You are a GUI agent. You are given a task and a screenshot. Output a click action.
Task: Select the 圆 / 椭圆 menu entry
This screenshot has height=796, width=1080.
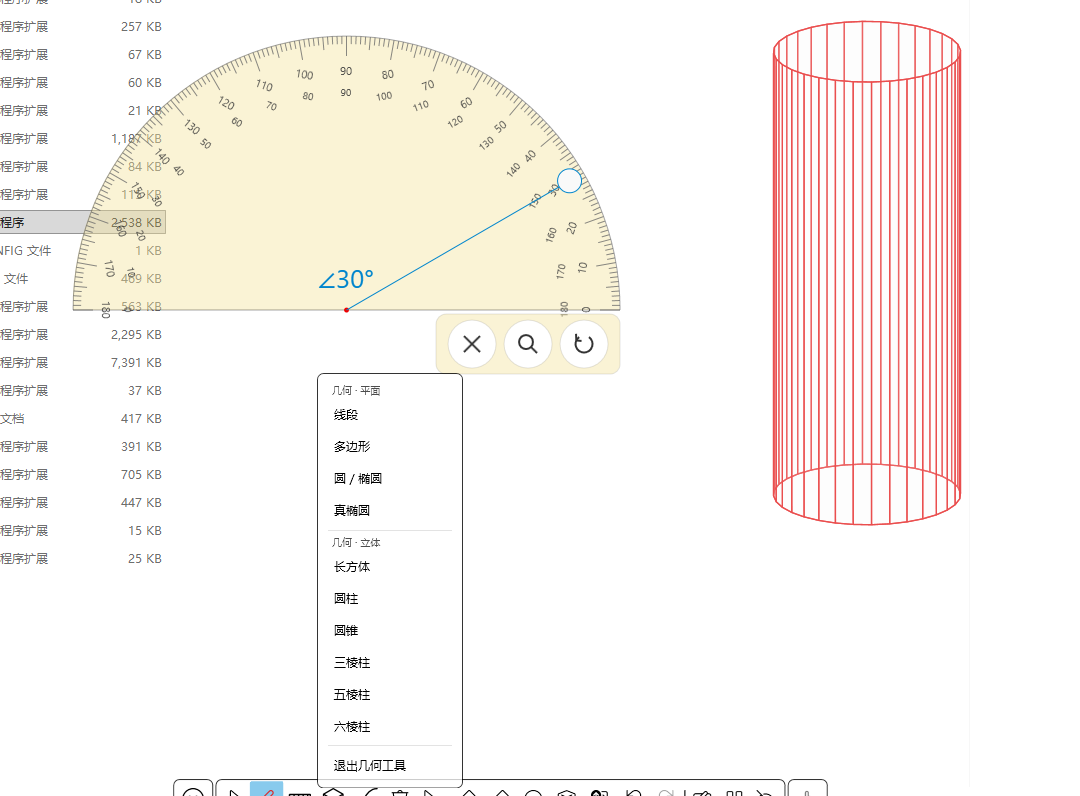pyautogui.click(x=390, y=479)
